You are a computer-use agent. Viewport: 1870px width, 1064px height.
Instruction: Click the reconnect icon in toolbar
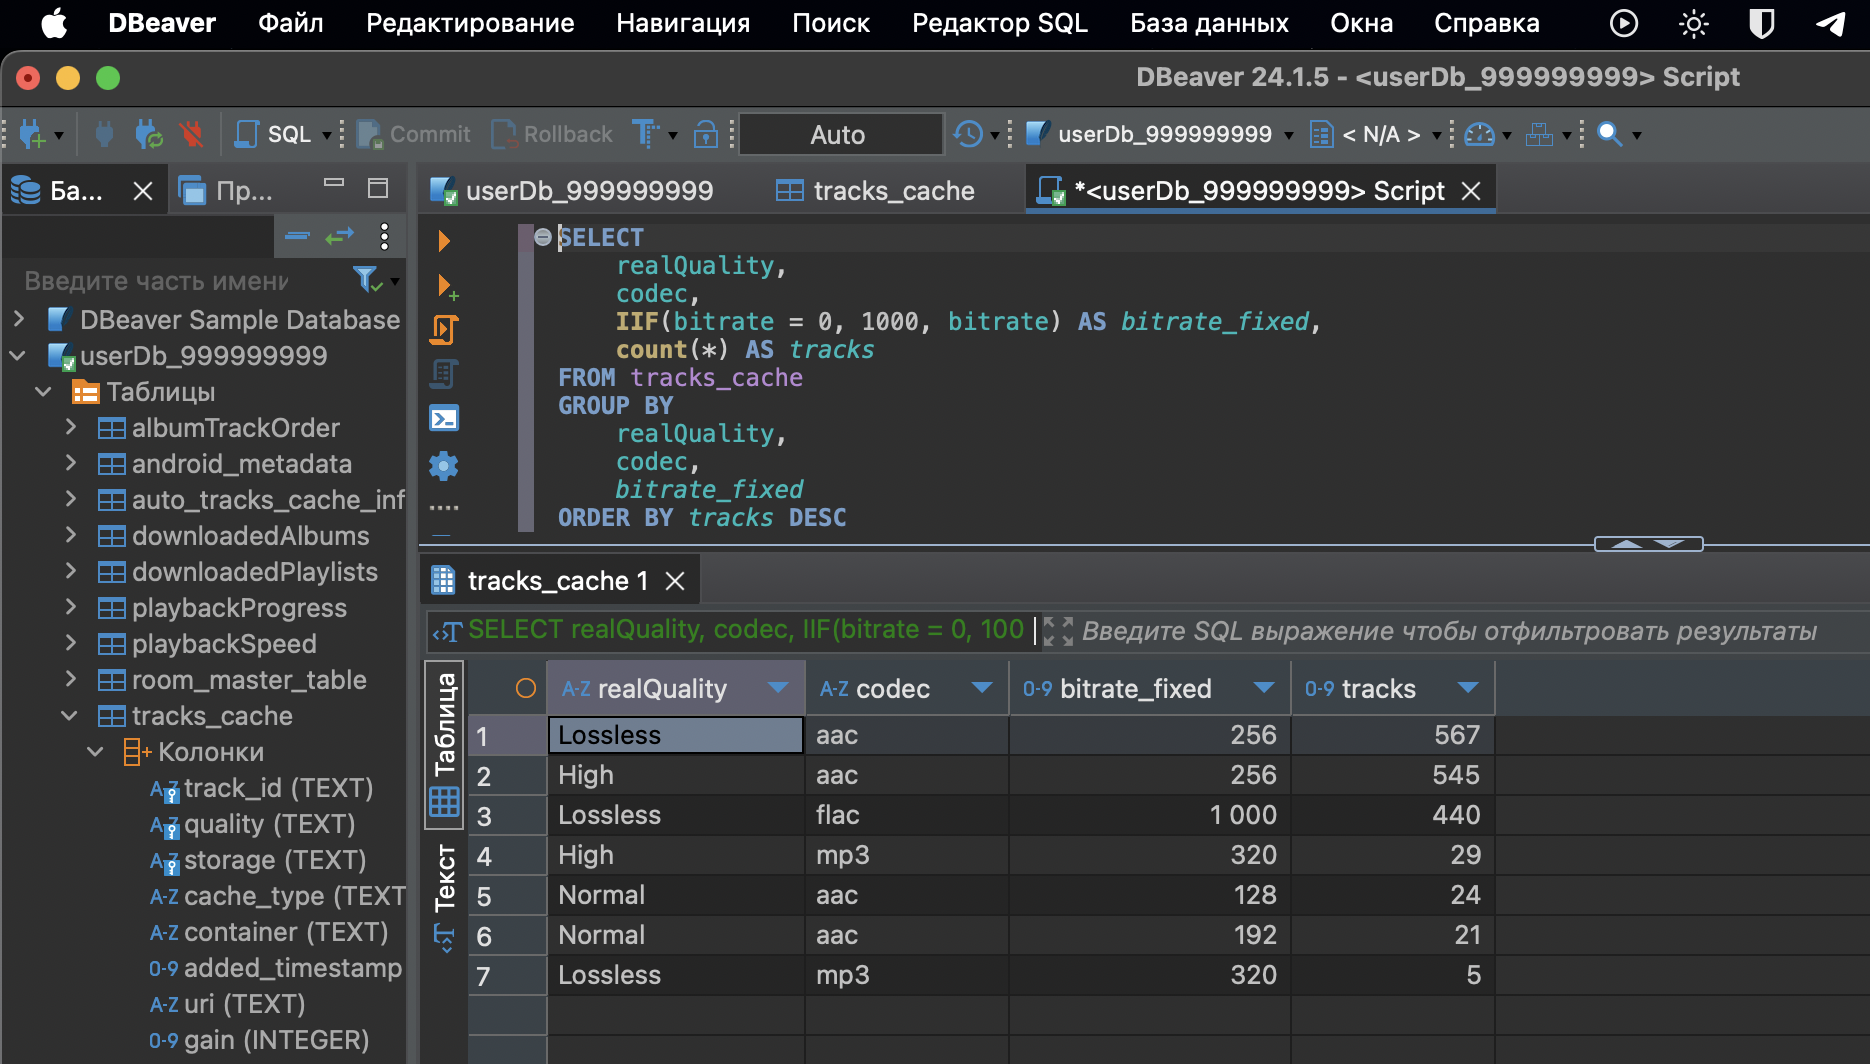point(149,134)
